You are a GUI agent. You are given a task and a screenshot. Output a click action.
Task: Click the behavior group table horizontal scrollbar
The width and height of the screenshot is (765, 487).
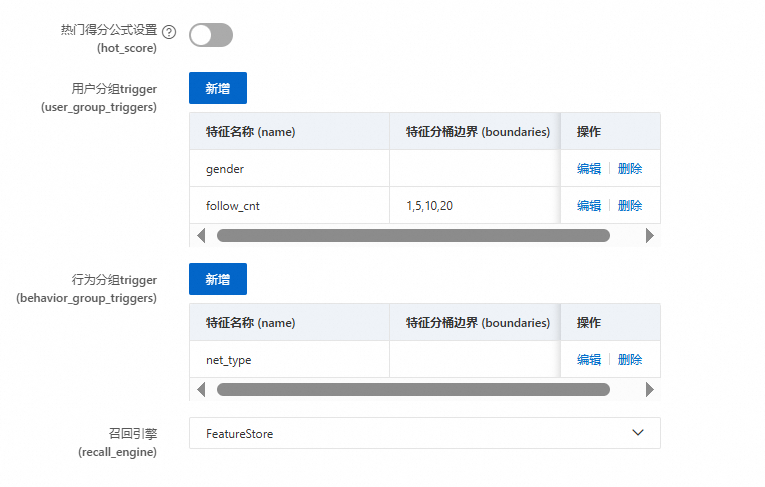[413, 389]
